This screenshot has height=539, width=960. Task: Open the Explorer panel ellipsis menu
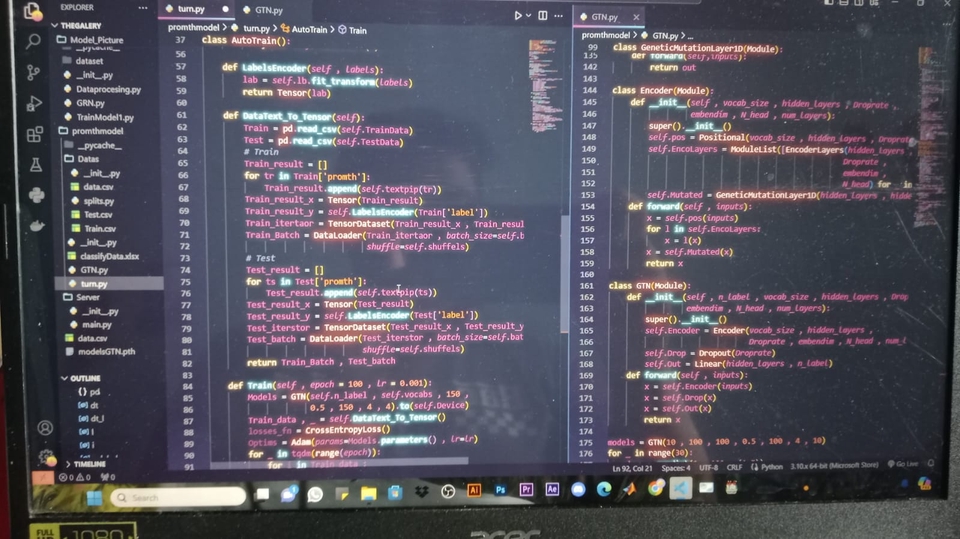143,8
